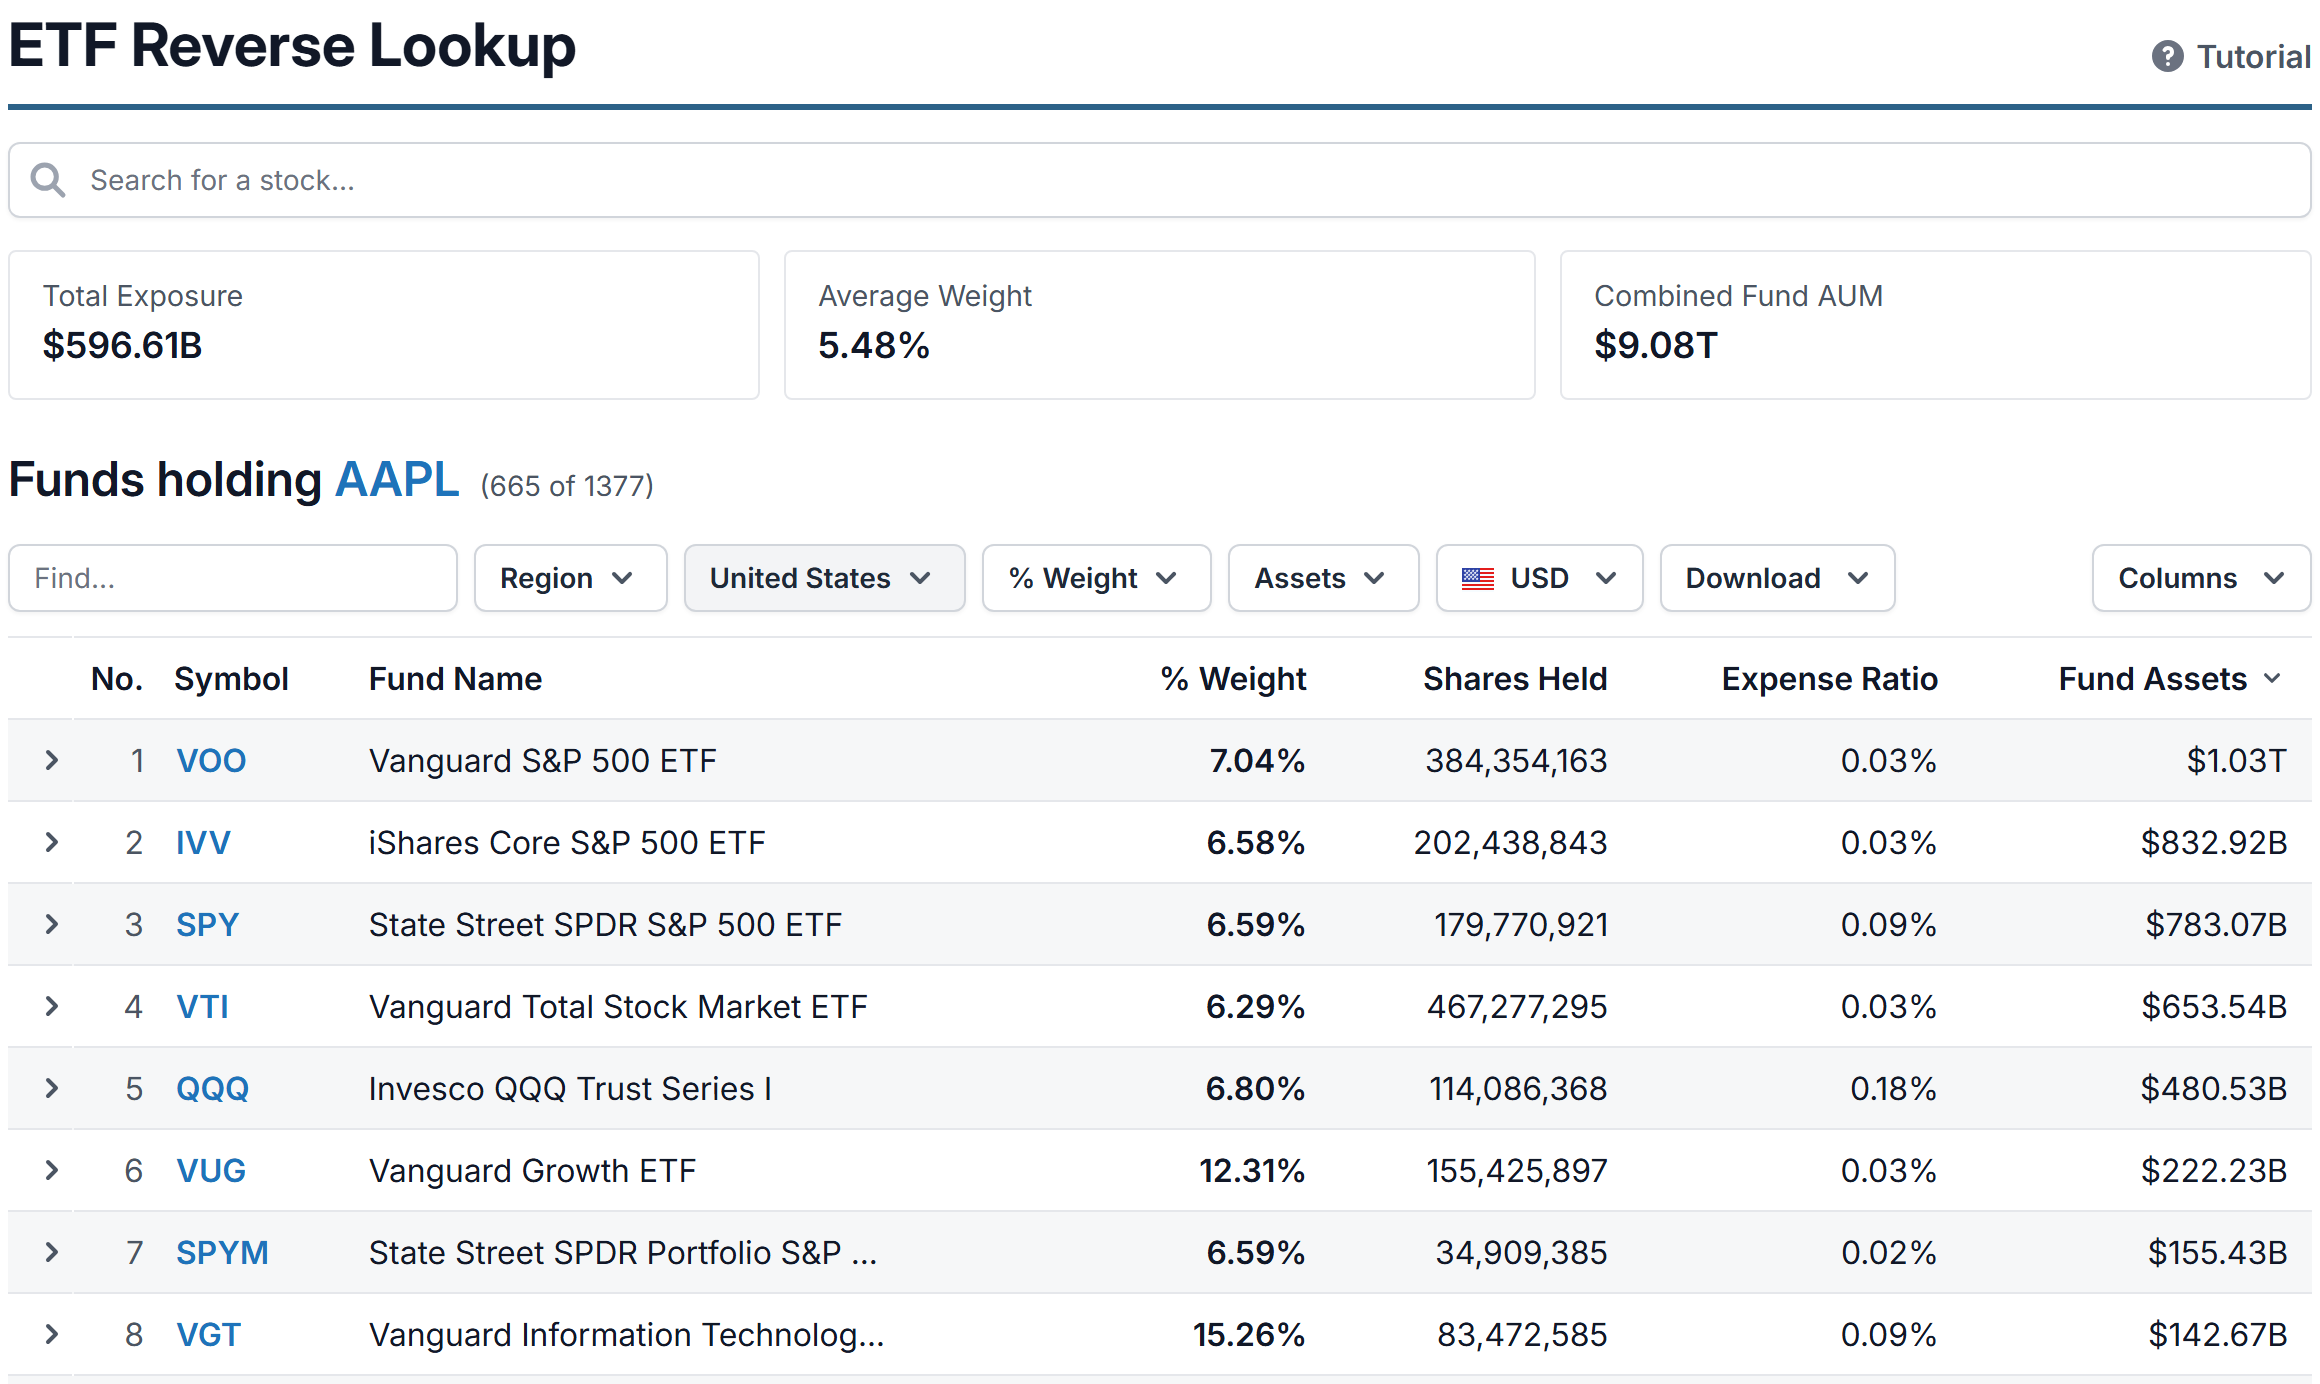
Task: Click the iShares Core S&P 500 ETF name
Action: [567, 842]
